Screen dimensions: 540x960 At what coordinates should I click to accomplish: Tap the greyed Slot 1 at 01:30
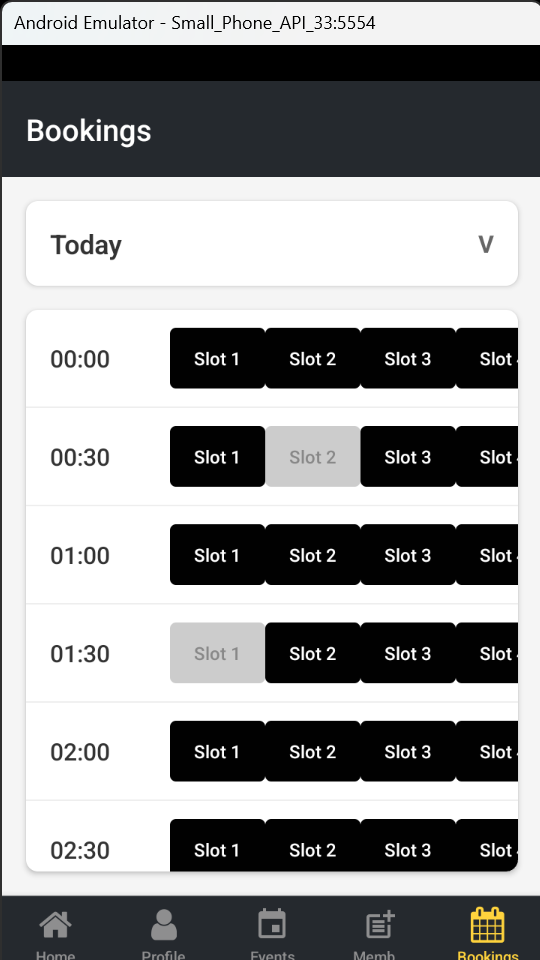[217, 653]
